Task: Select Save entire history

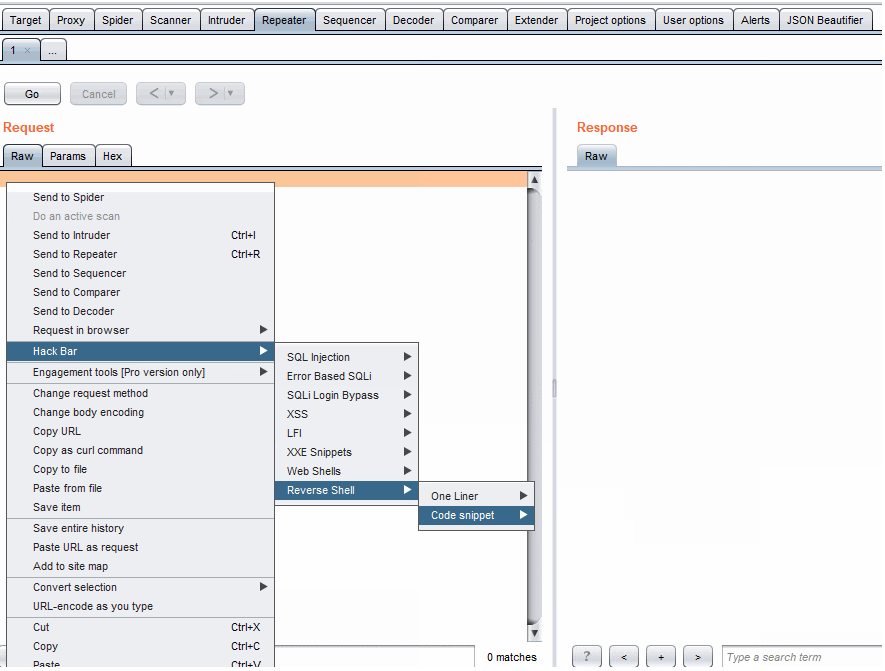Action: (x=141, y=529)
